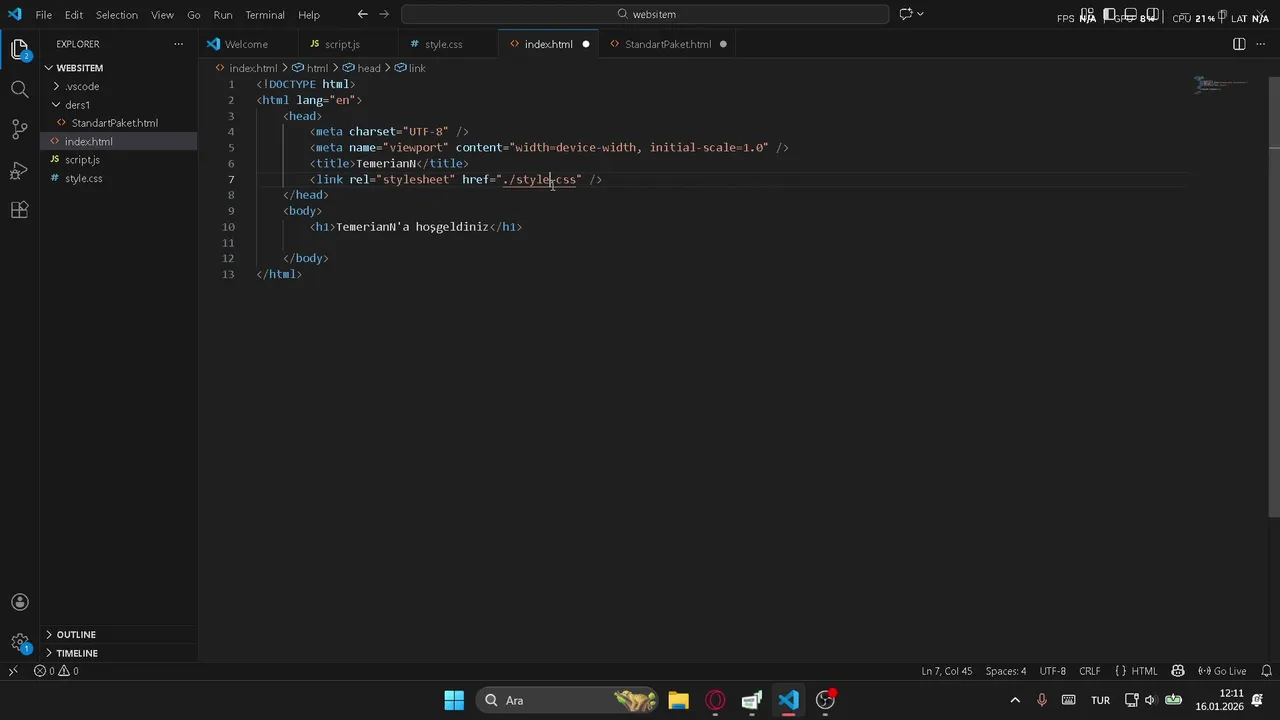Click the websitem search box in title bar
The width and height of the screenshot is (1280, 720).
pos(645,14)
